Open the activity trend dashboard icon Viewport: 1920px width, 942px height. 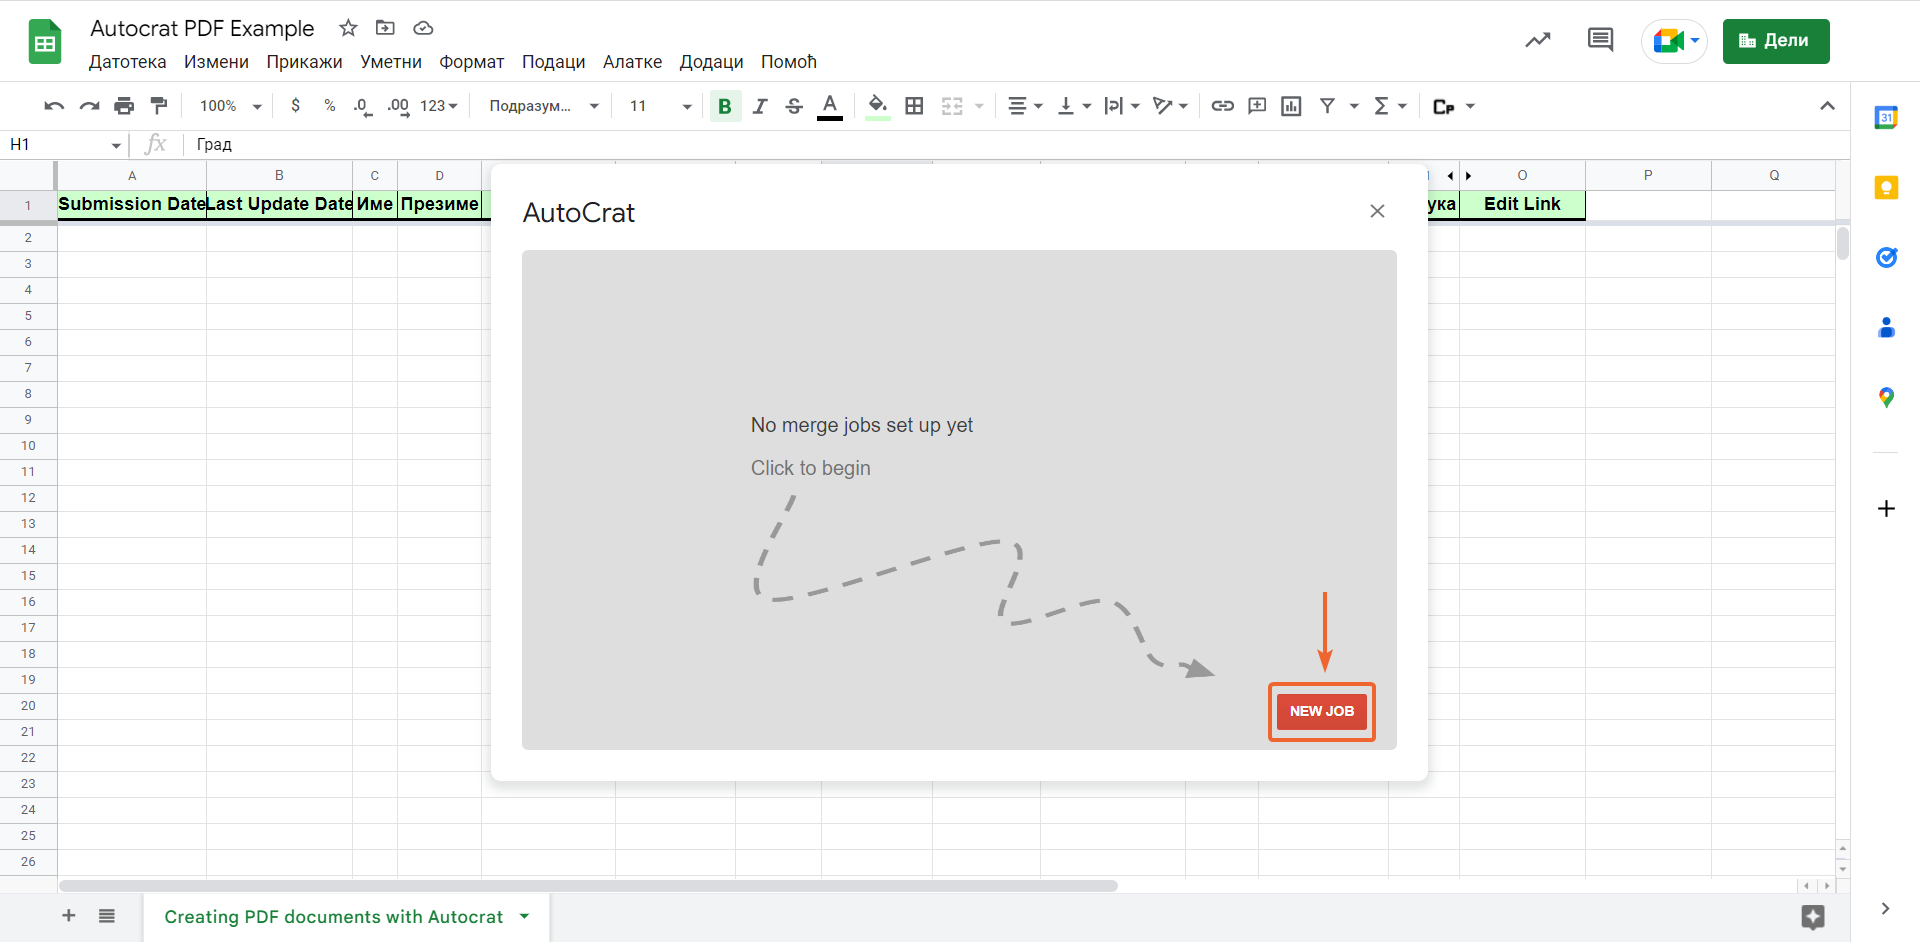(1537, 40)
